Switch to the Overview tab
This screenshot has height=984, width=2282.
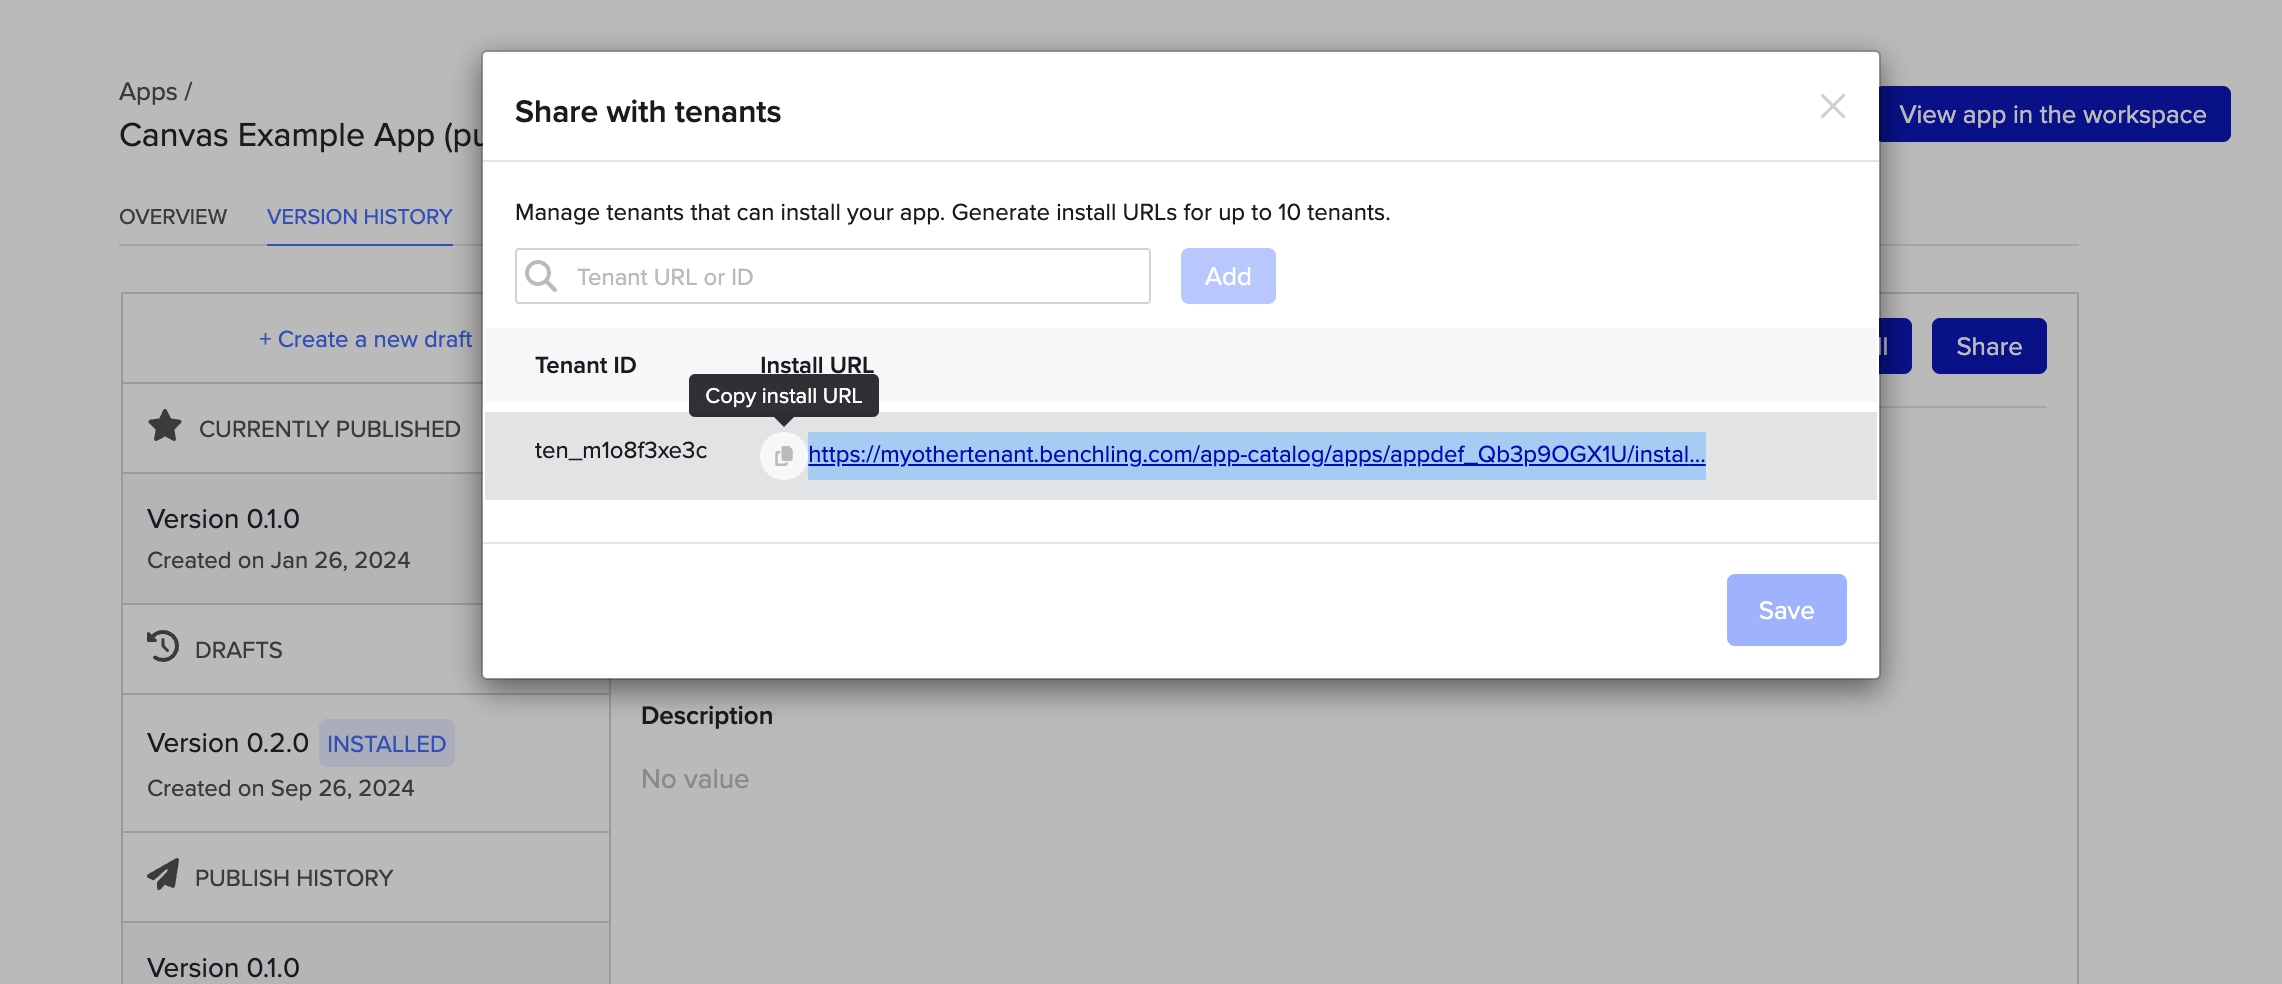[x=173, y=217]
